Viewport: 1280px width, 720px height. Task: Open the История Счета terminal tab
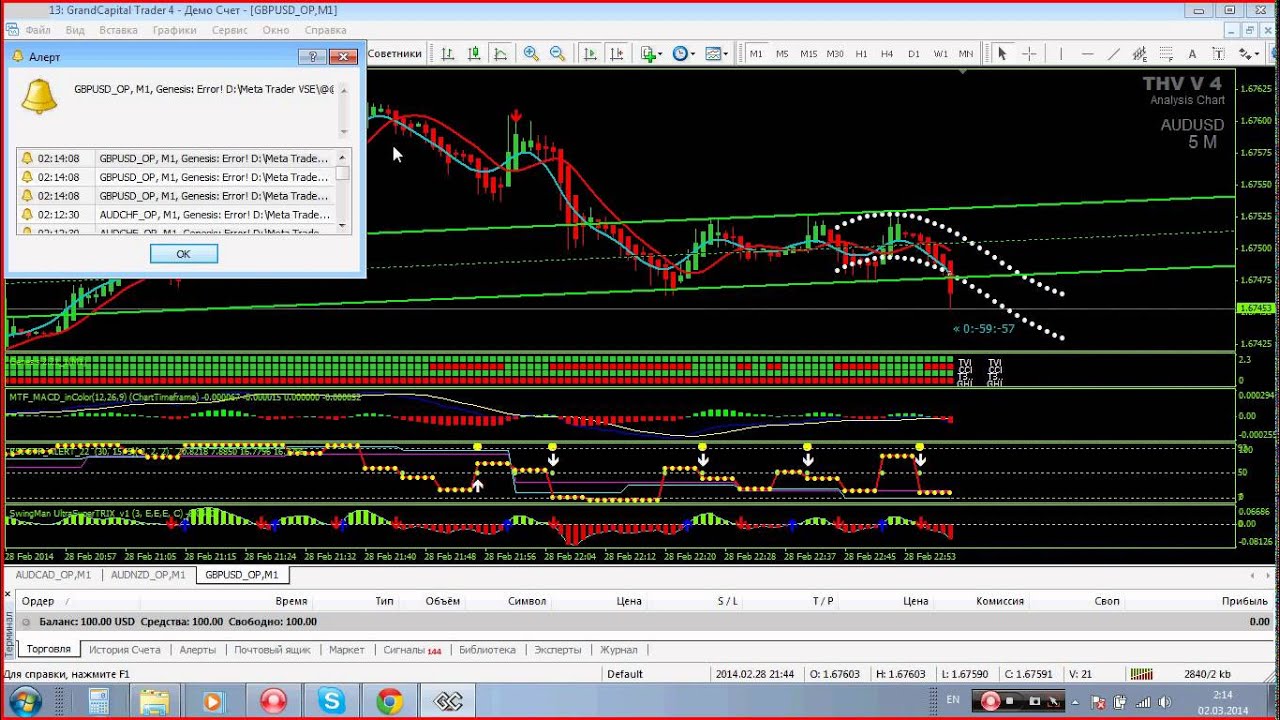click(x=125, y=650)
